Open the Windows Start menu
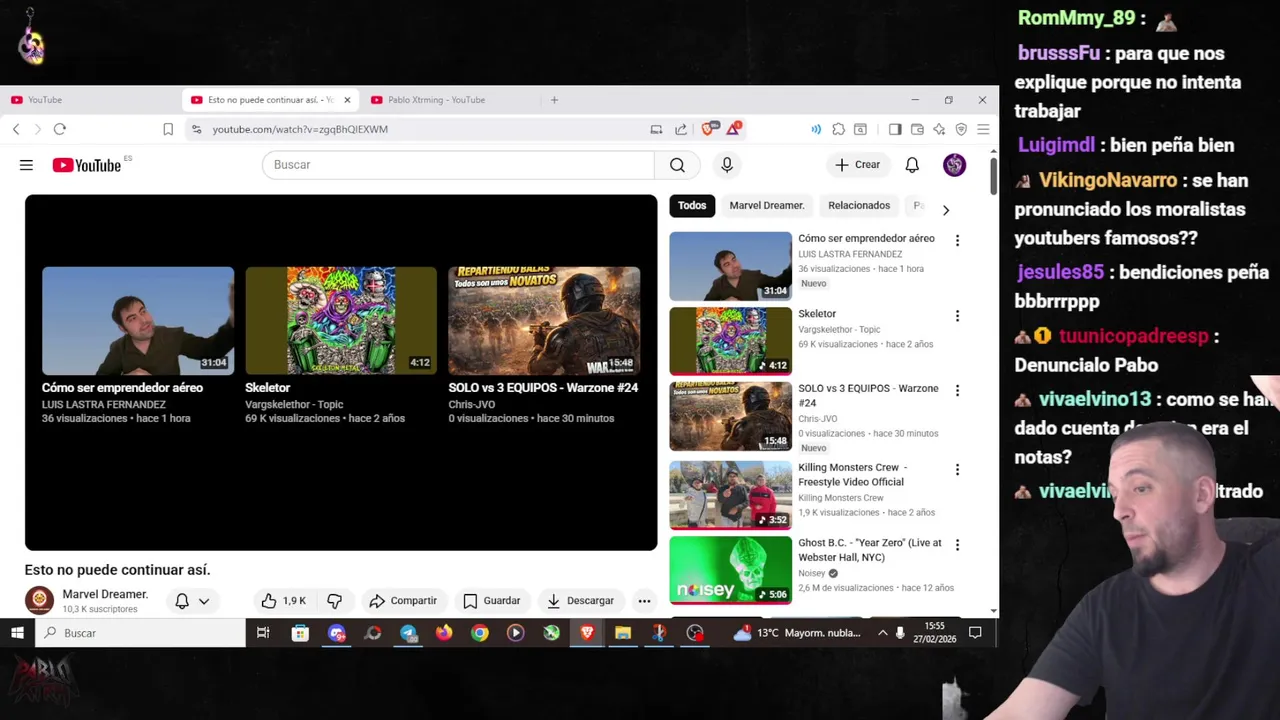Image resolution: width=1280 pixels, height=720 pixels. point(17,633)
